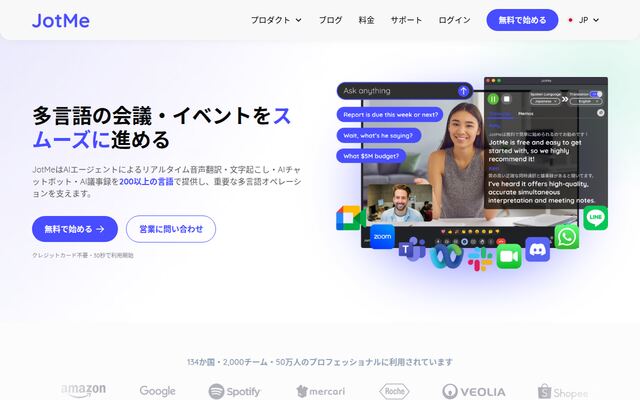Screen dimensions: 640x400
Task: Click 'JotMe is free and easy' transcript text
Action: point(535,151)
